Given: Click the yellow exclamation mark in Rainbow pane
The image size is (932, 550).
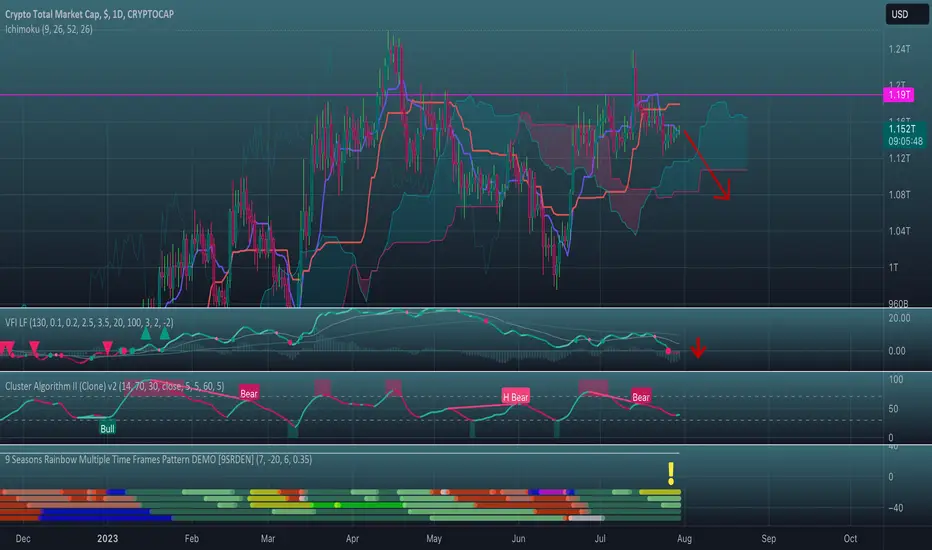Looking at the screenshot, I should [x=671, y=474].
